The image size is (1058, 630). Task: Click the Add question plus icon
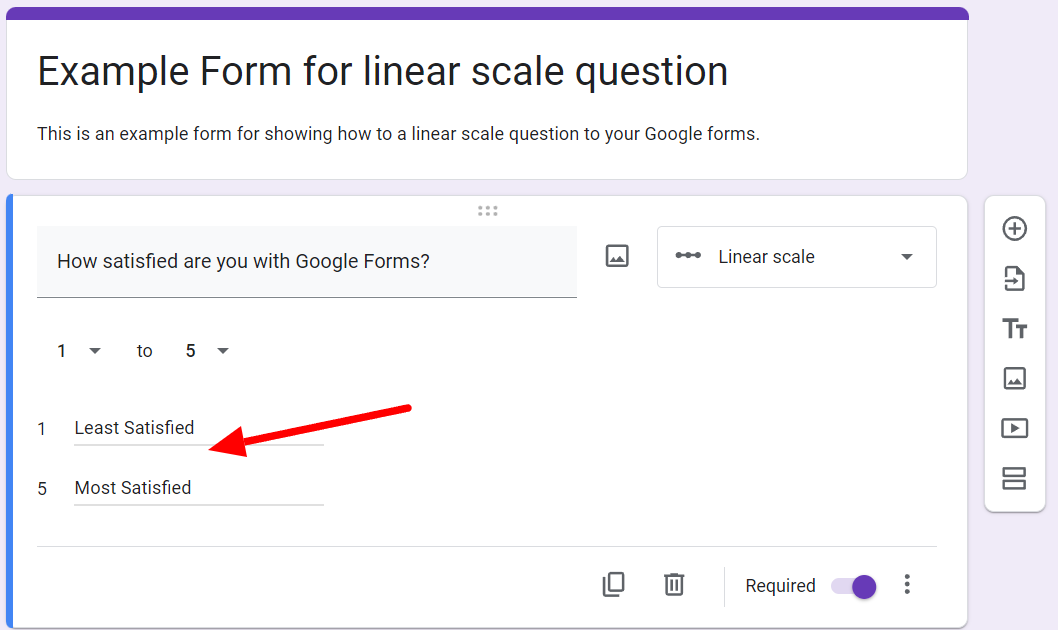1014,229
